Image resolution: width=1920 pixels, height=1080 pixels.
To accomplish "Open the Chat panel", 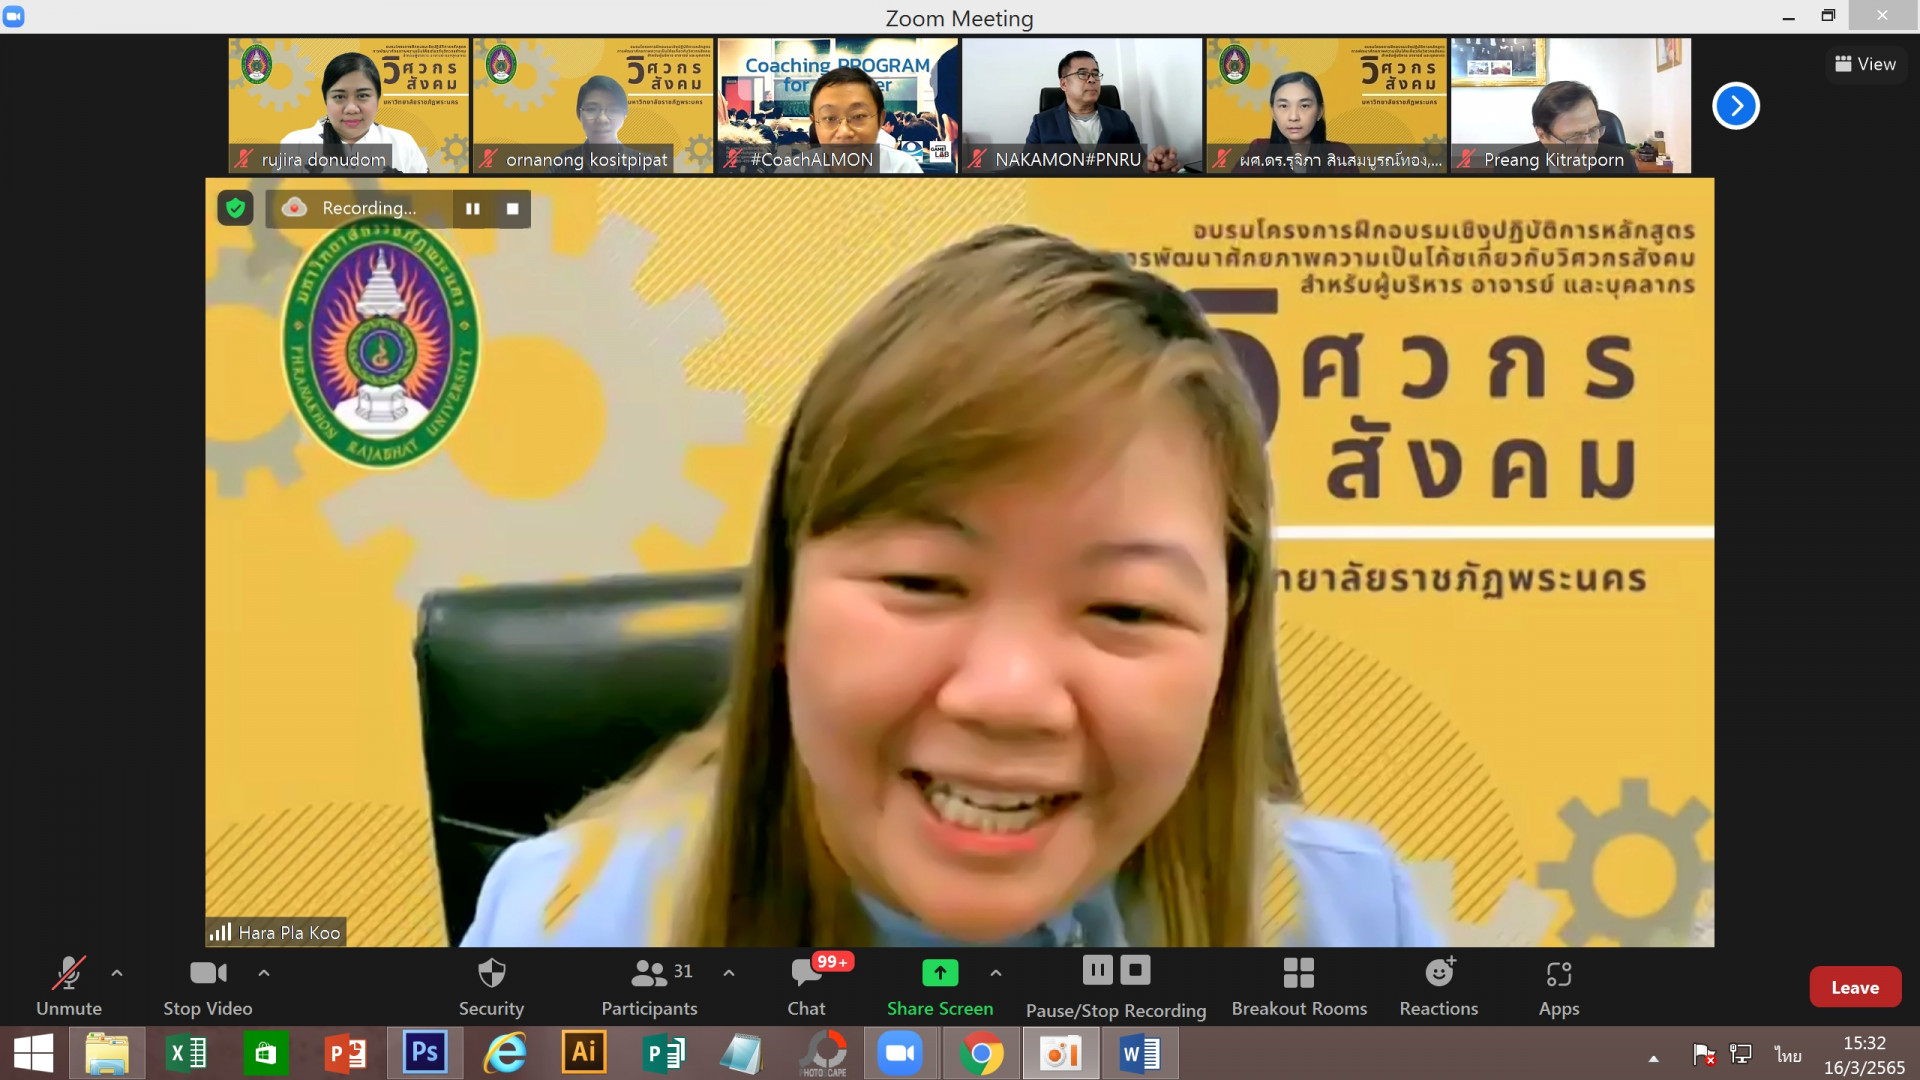I will pos(807,987).
